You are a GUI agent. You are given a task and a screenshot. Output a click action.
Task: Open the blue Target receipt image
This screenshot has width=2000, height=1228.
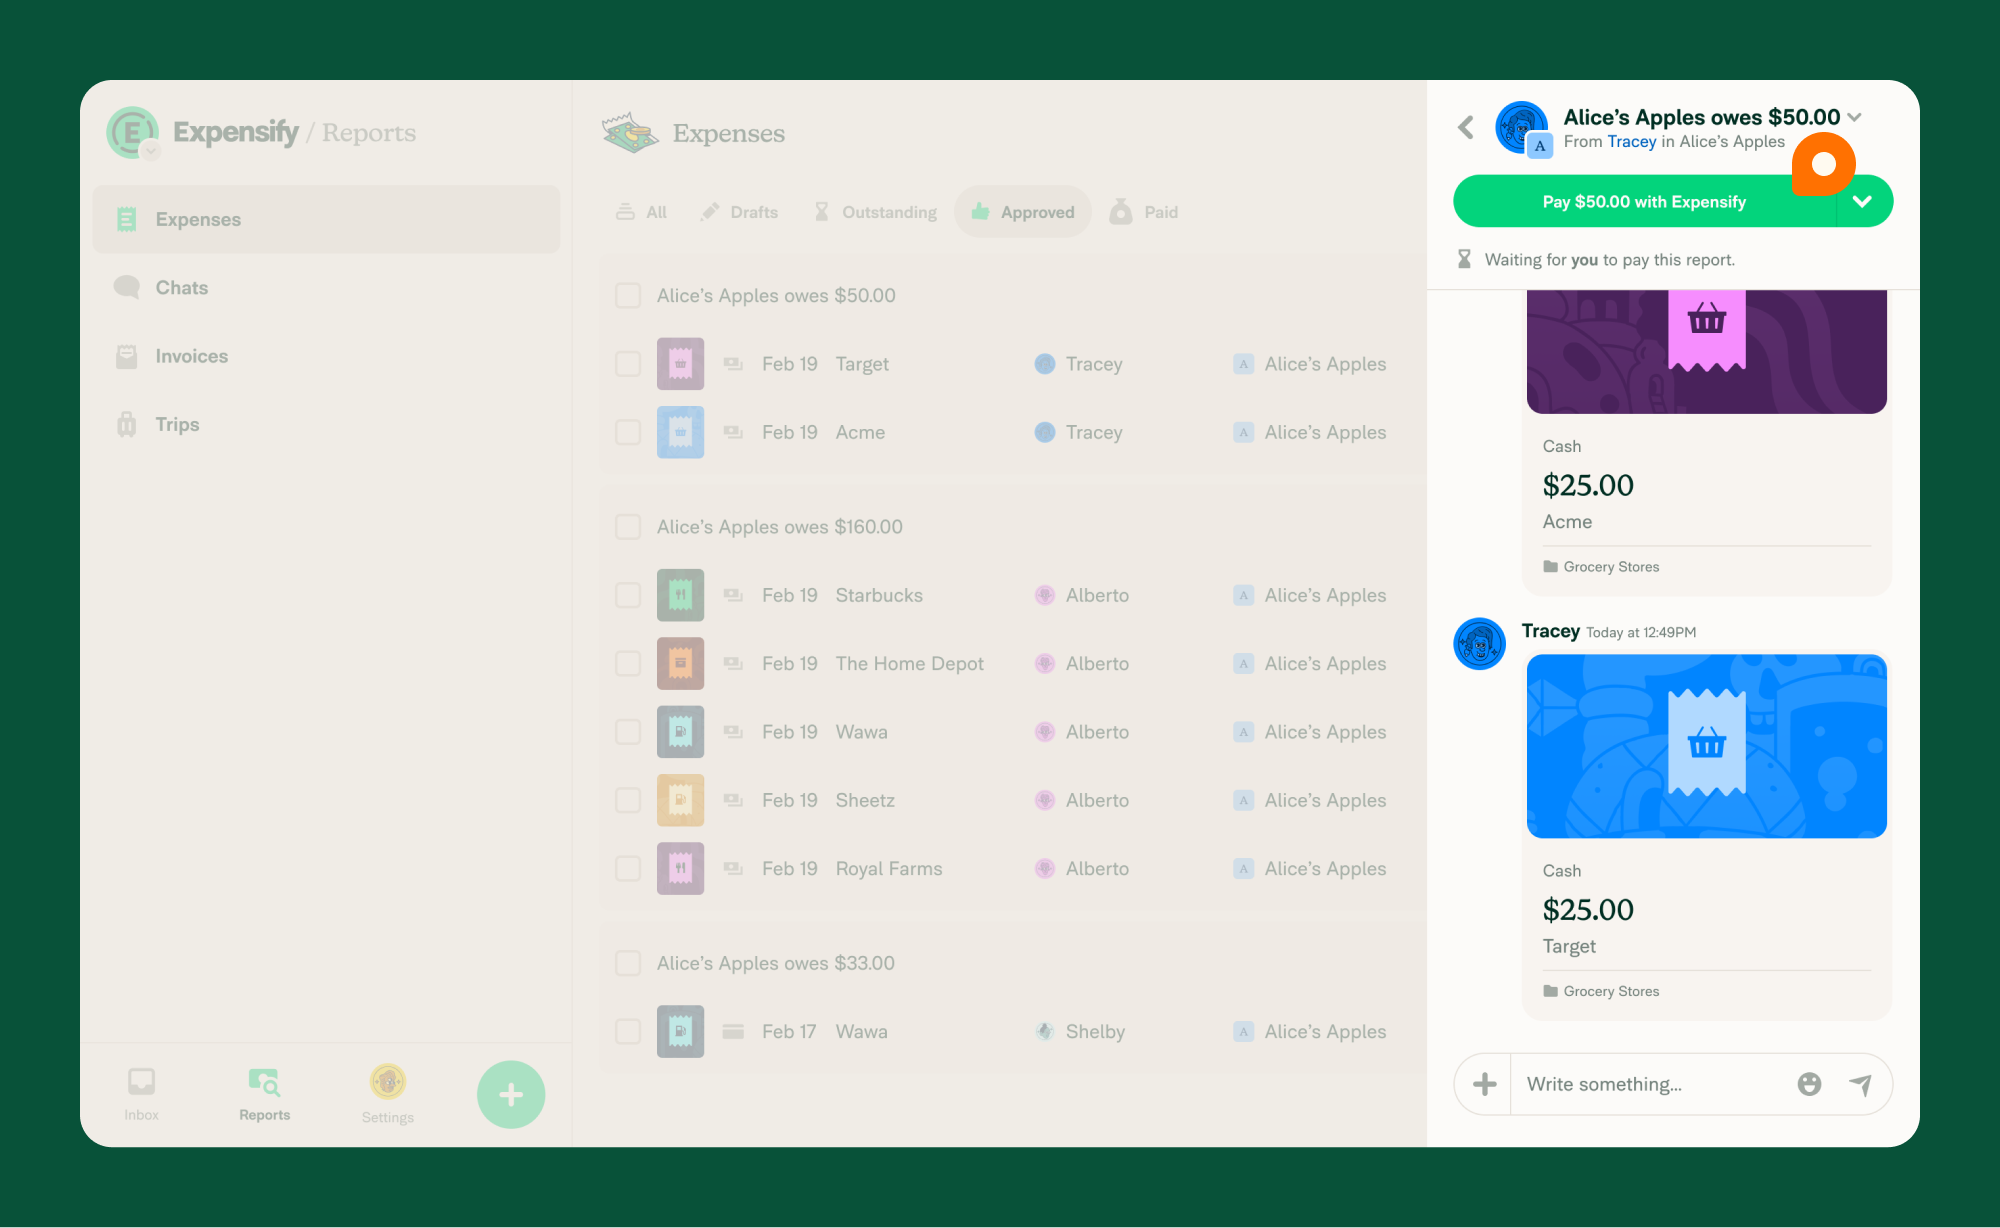tap(1707, 746)
